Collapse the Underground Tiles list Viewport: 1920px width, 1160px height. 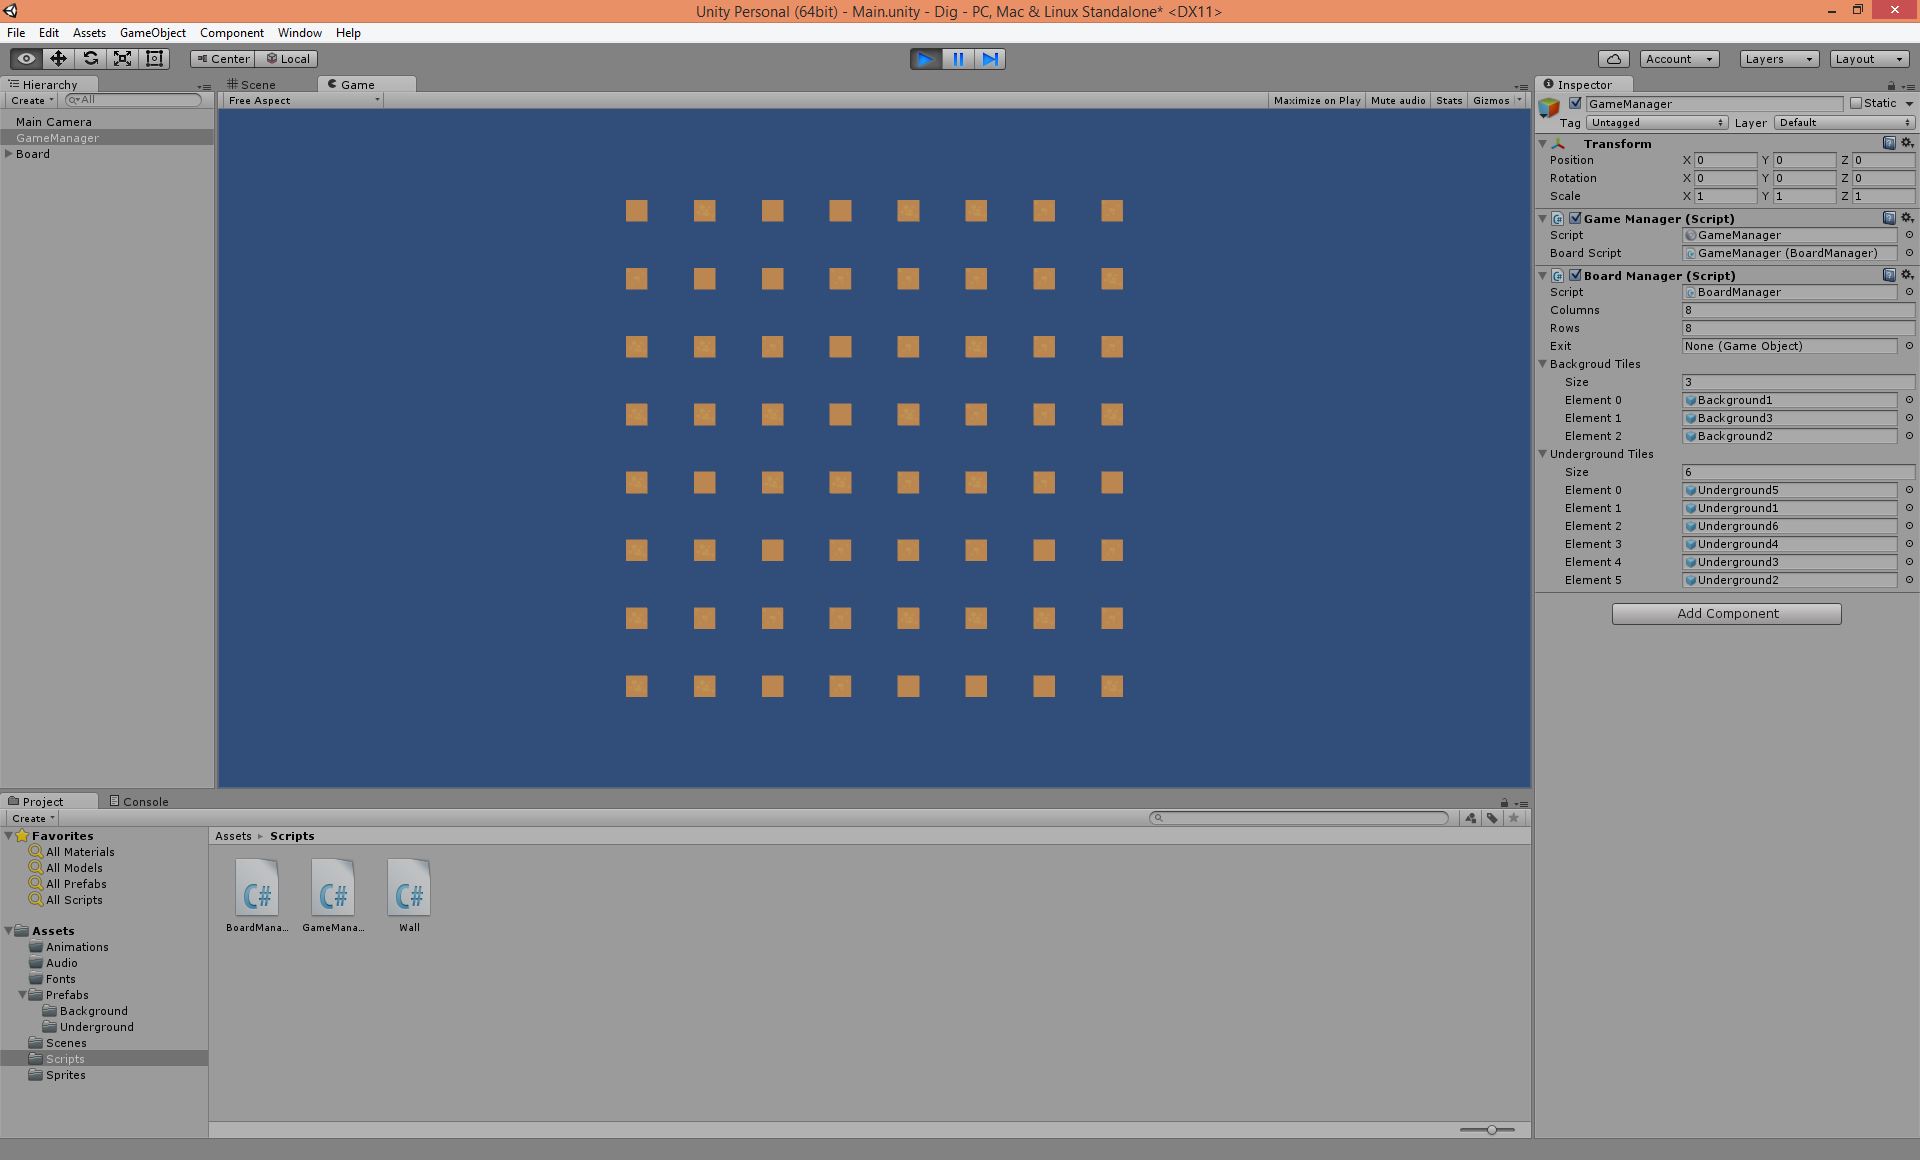point(1543,454)
